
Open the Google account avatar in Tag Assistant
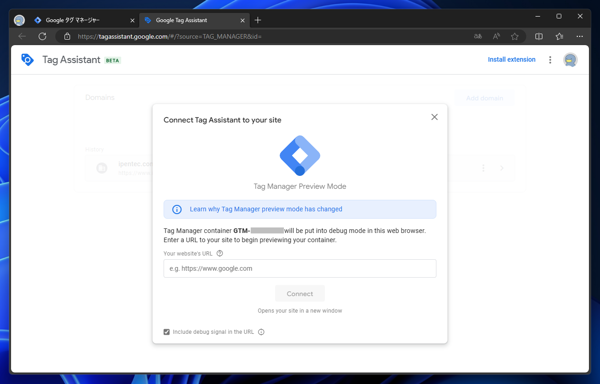[570, 60]
